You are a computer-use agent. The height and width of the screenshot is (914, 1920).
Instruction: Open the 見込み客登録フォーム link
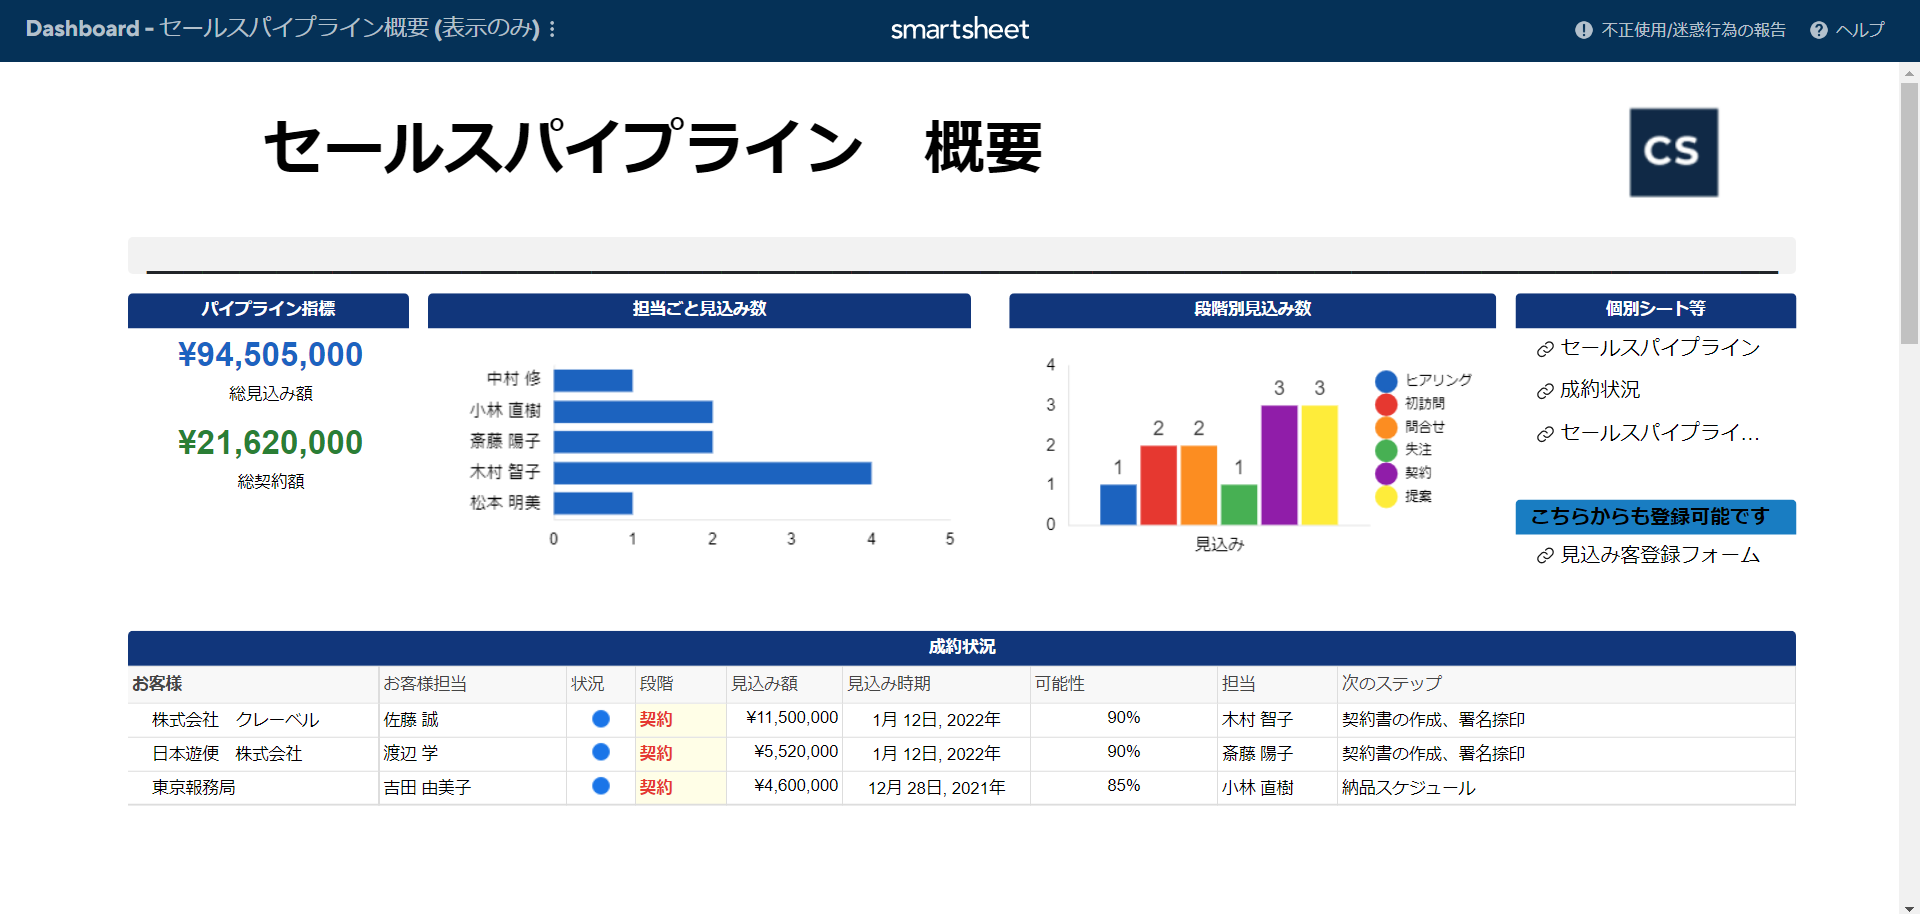tap(1661, 555)
